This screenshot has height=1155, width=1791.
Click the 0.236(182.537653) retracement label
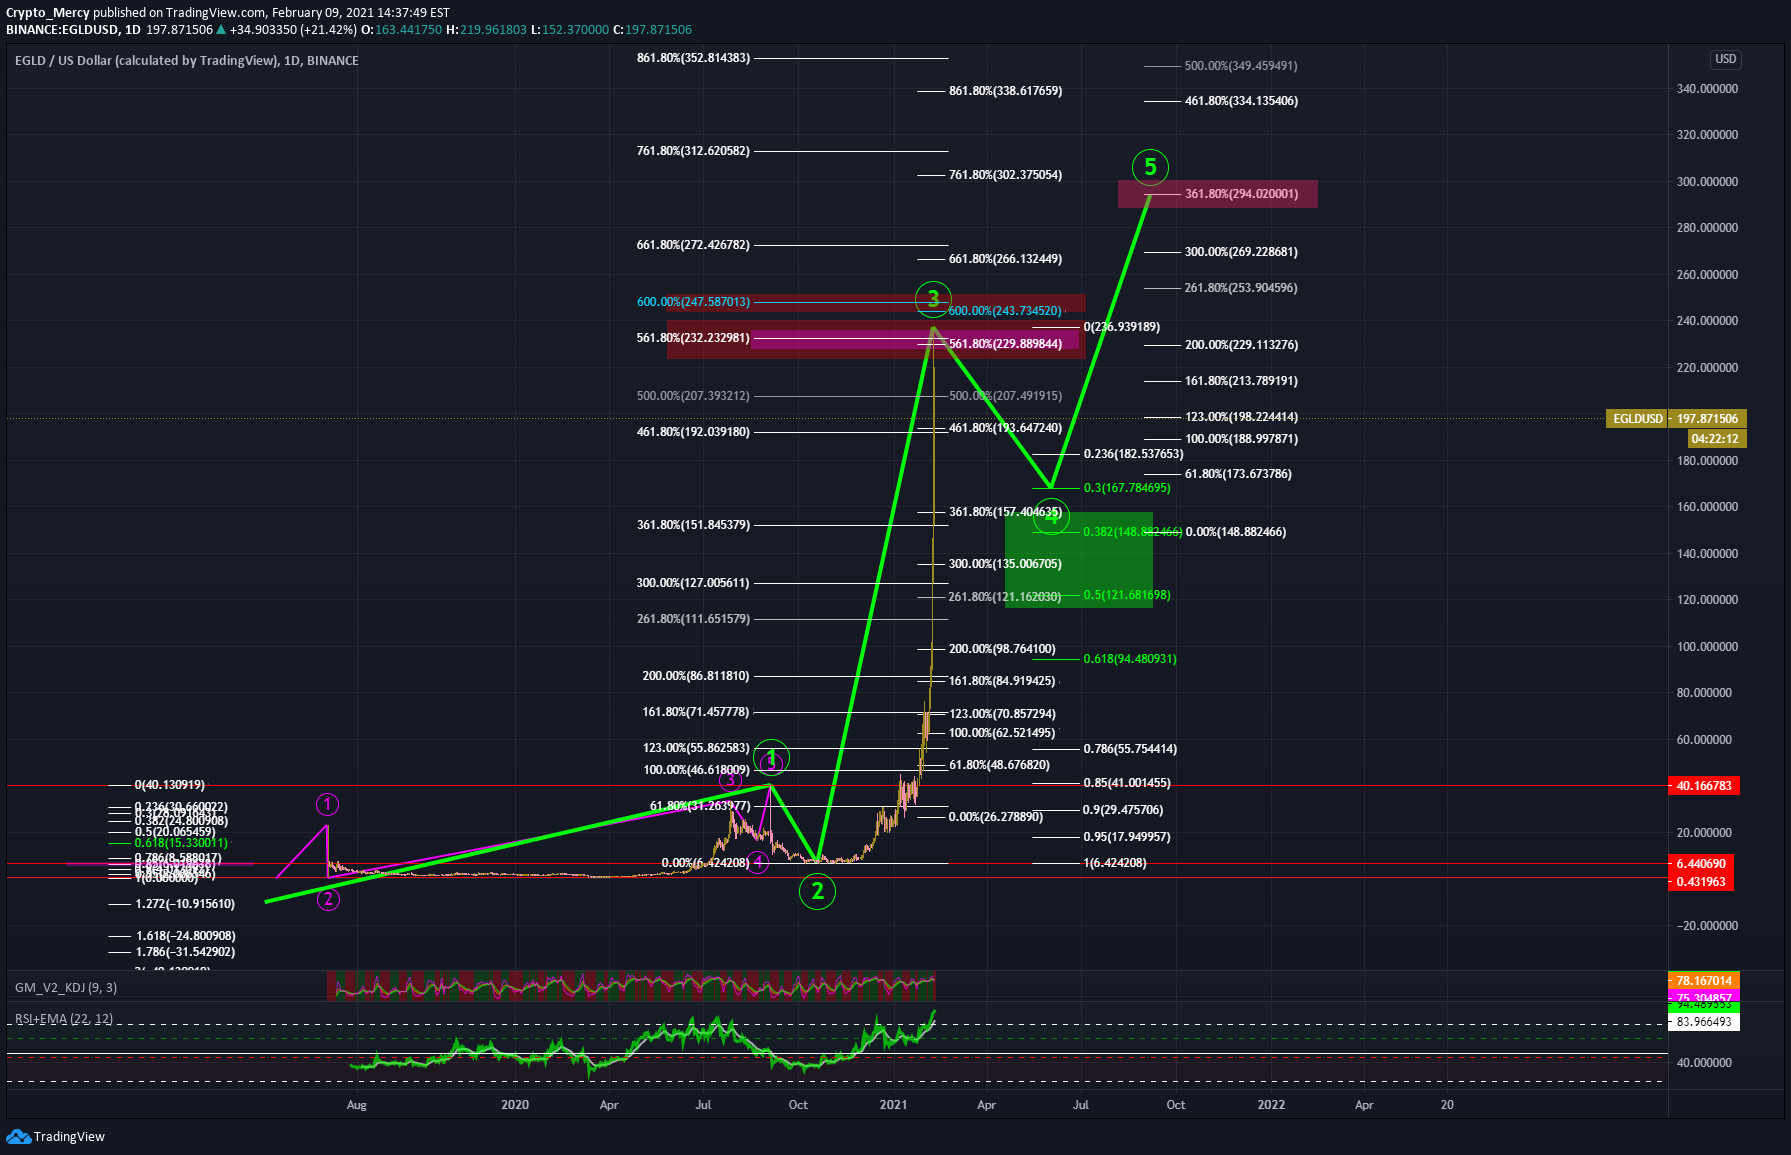[1134, 454]
